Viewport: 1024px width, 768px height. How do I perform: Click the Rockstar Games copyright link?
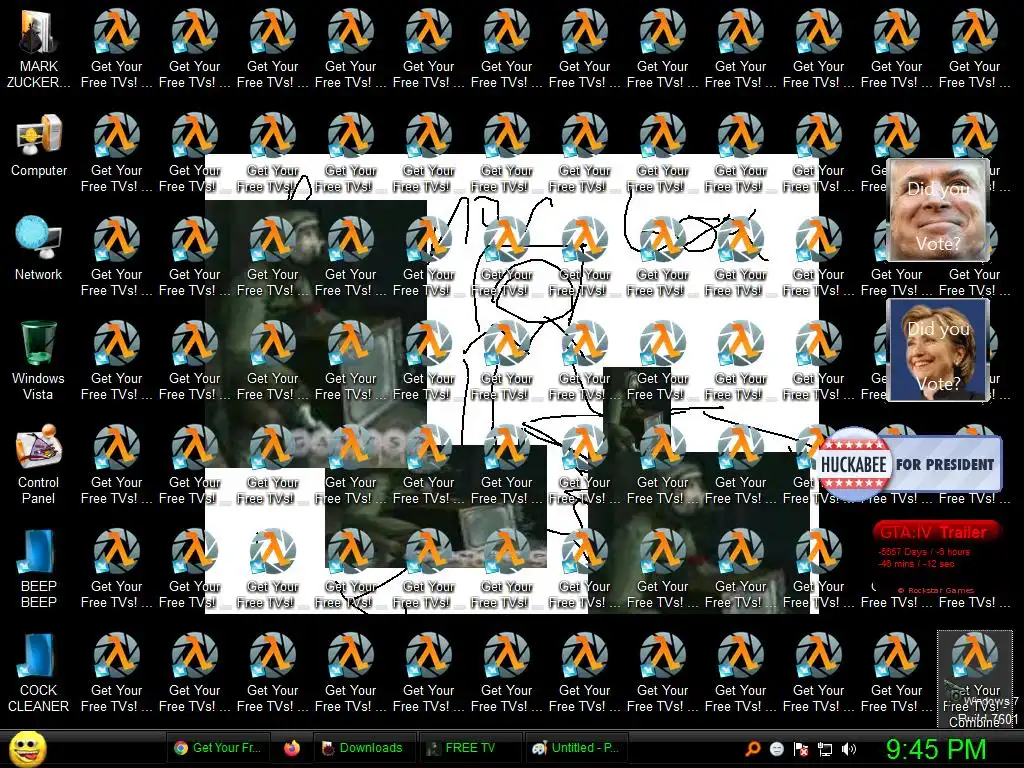click(x=936, y=590)
